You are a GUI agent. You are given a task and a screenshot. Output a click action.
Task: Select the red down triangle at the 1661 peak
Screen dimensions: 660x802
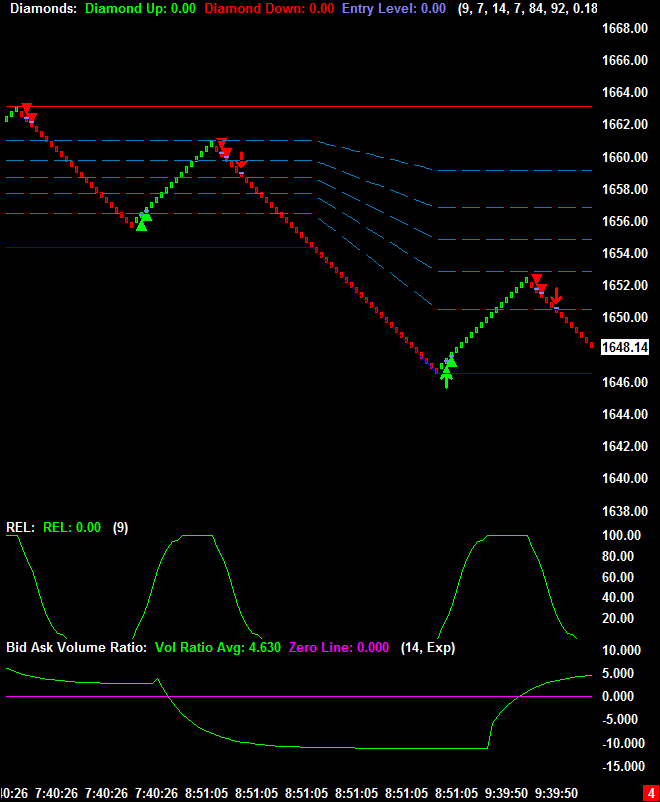tap(222, 145)
